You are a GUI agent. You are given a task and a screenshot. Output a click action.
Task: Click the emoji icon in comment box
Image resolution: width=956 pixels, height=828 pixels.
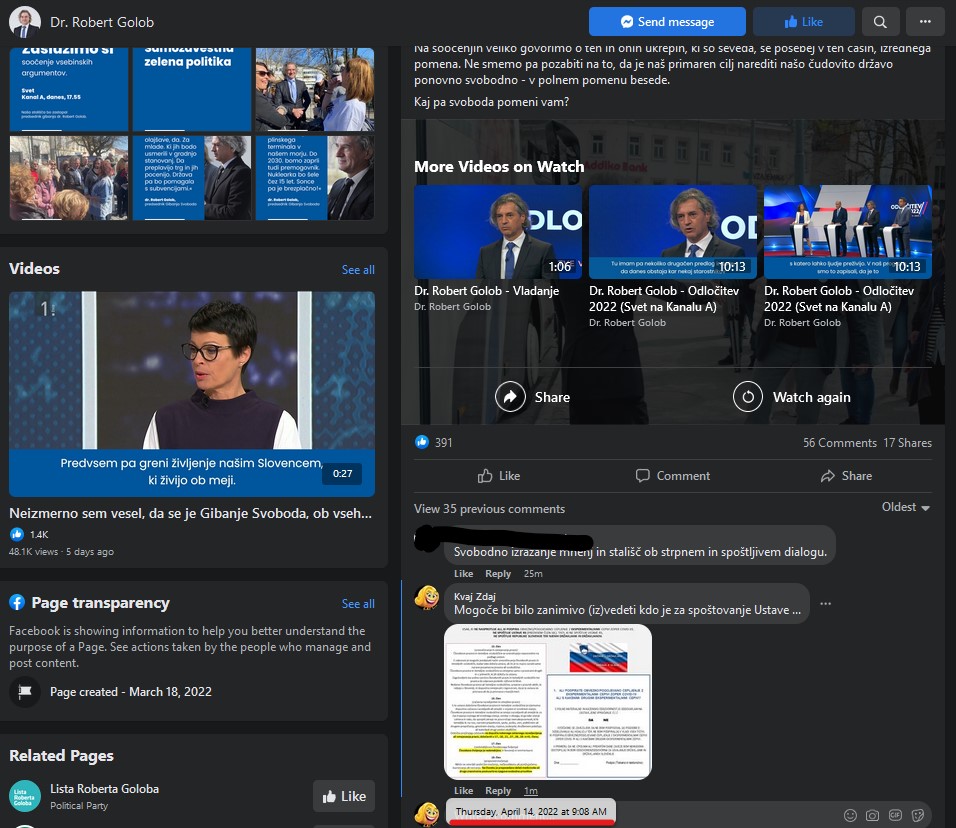pyautogui.click(x=850, y=815)
